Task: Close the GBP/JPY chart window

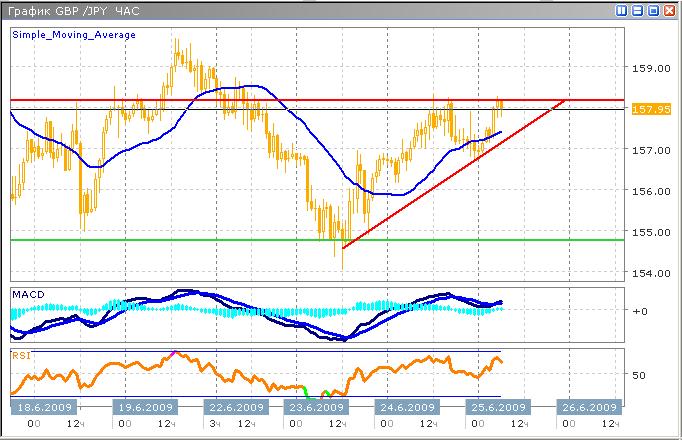Action: coord(670,10)
